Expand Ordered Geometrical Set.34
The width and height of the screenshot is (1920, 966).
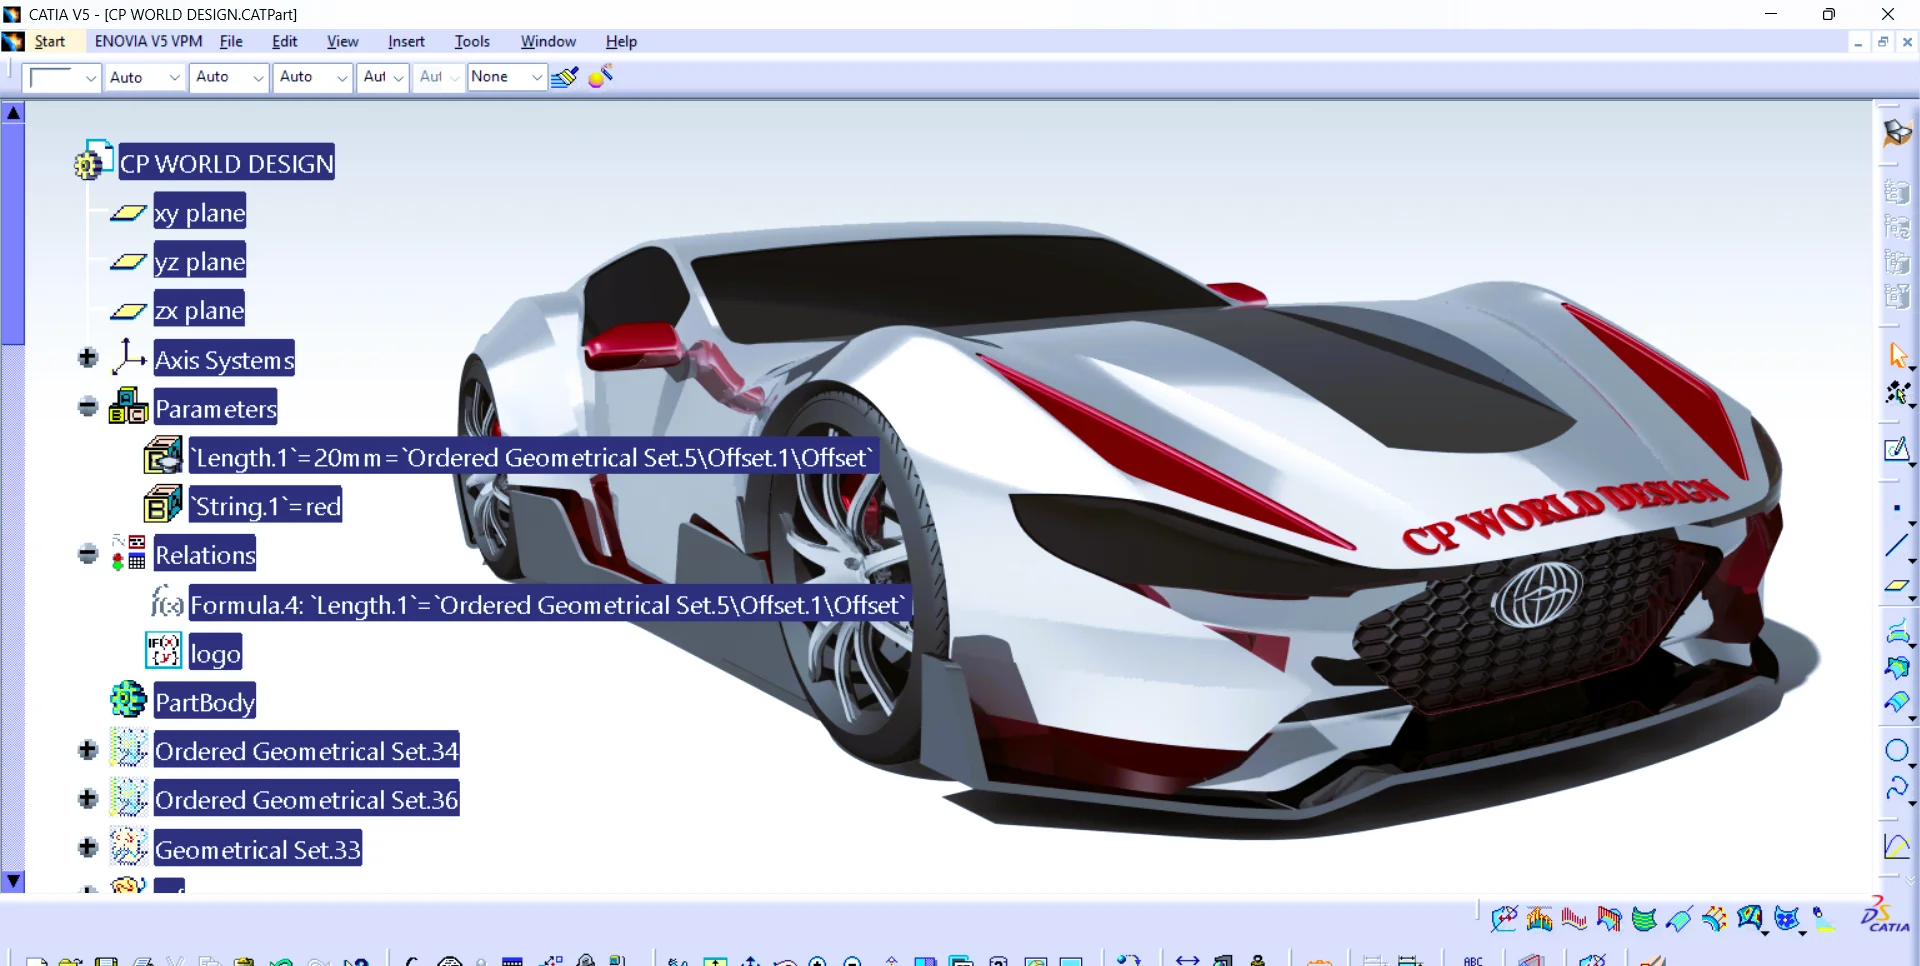click(x=88, y=750)
